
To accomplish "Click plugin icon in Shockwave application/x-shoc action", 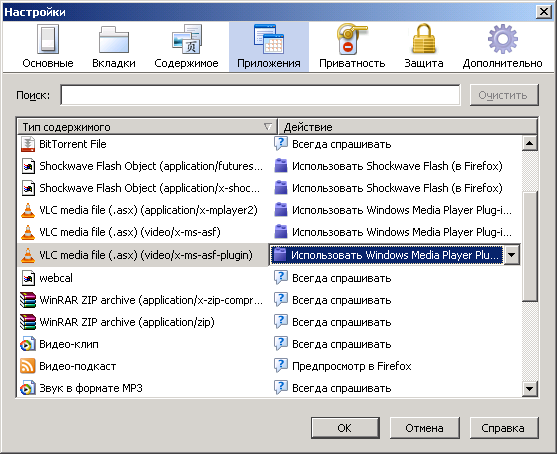I will (281, 188).
